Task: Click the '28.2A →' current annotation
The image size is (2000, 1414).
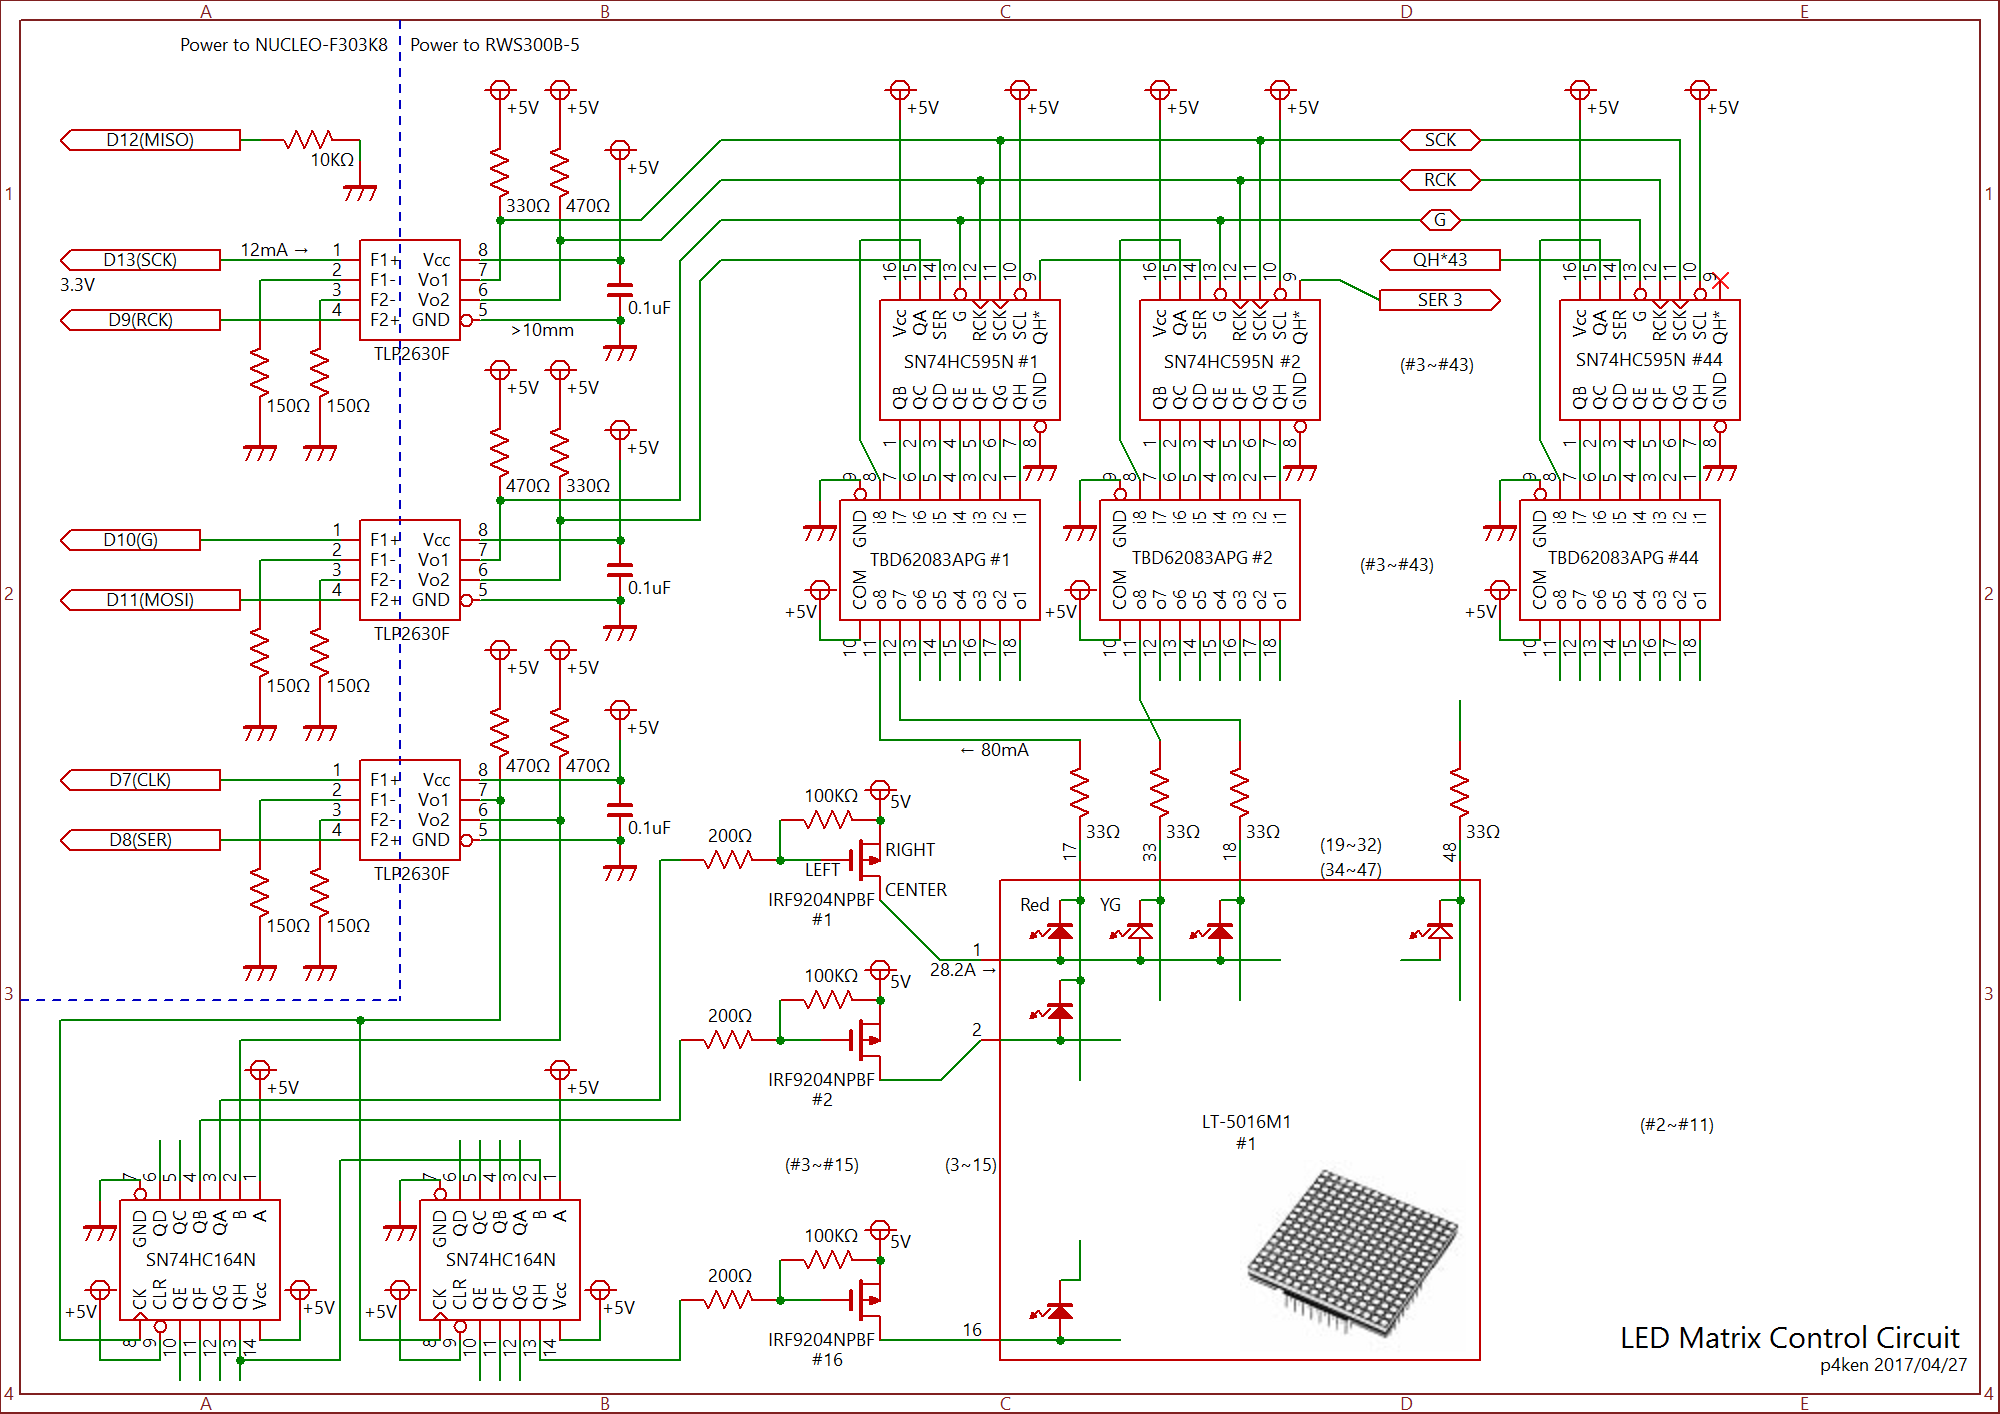Action: coord(963,969)
